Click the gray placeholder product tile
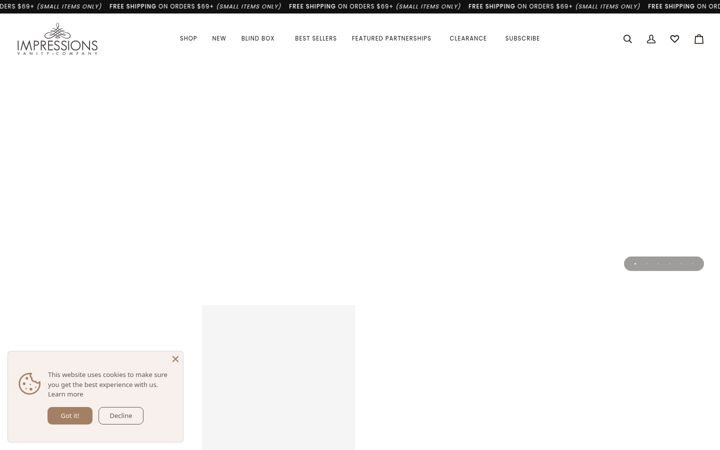720x450 pixels. tap(278, 377)
